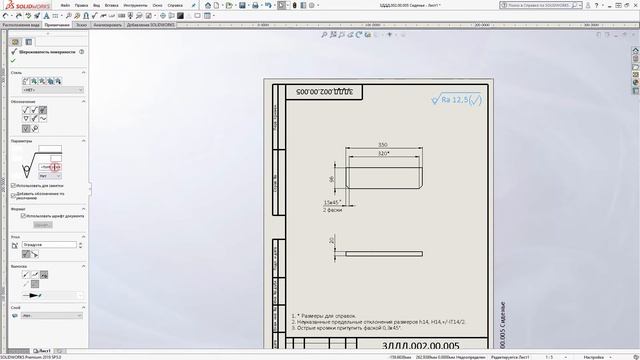Select the JIS machining required symbol
The image size is (640, 360).
tap(34, 118)
